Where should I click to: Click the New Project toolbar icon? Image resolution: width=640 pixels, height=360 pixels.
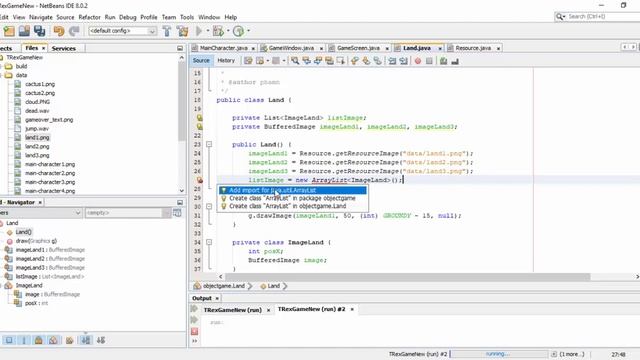[x=9, y=31]
